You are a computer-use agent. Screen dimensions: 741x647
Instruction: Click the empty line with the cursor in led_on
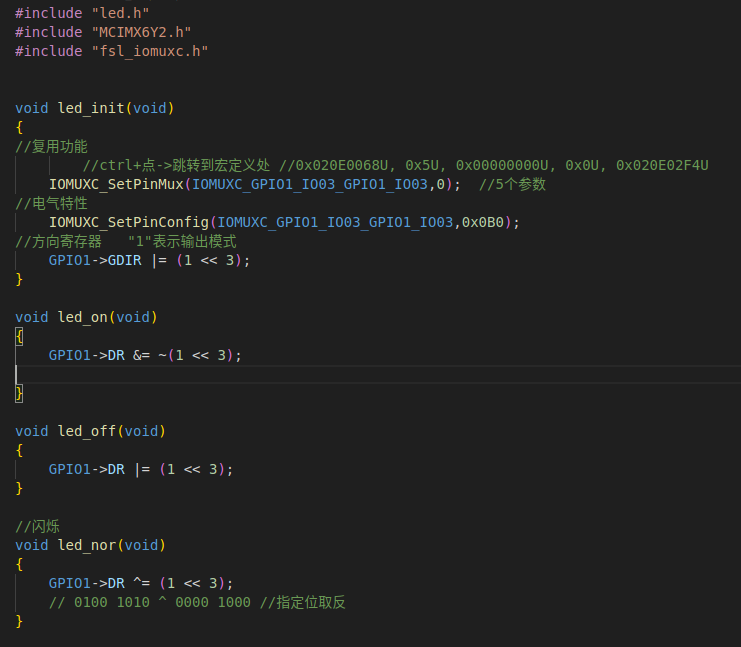(378, 374)
